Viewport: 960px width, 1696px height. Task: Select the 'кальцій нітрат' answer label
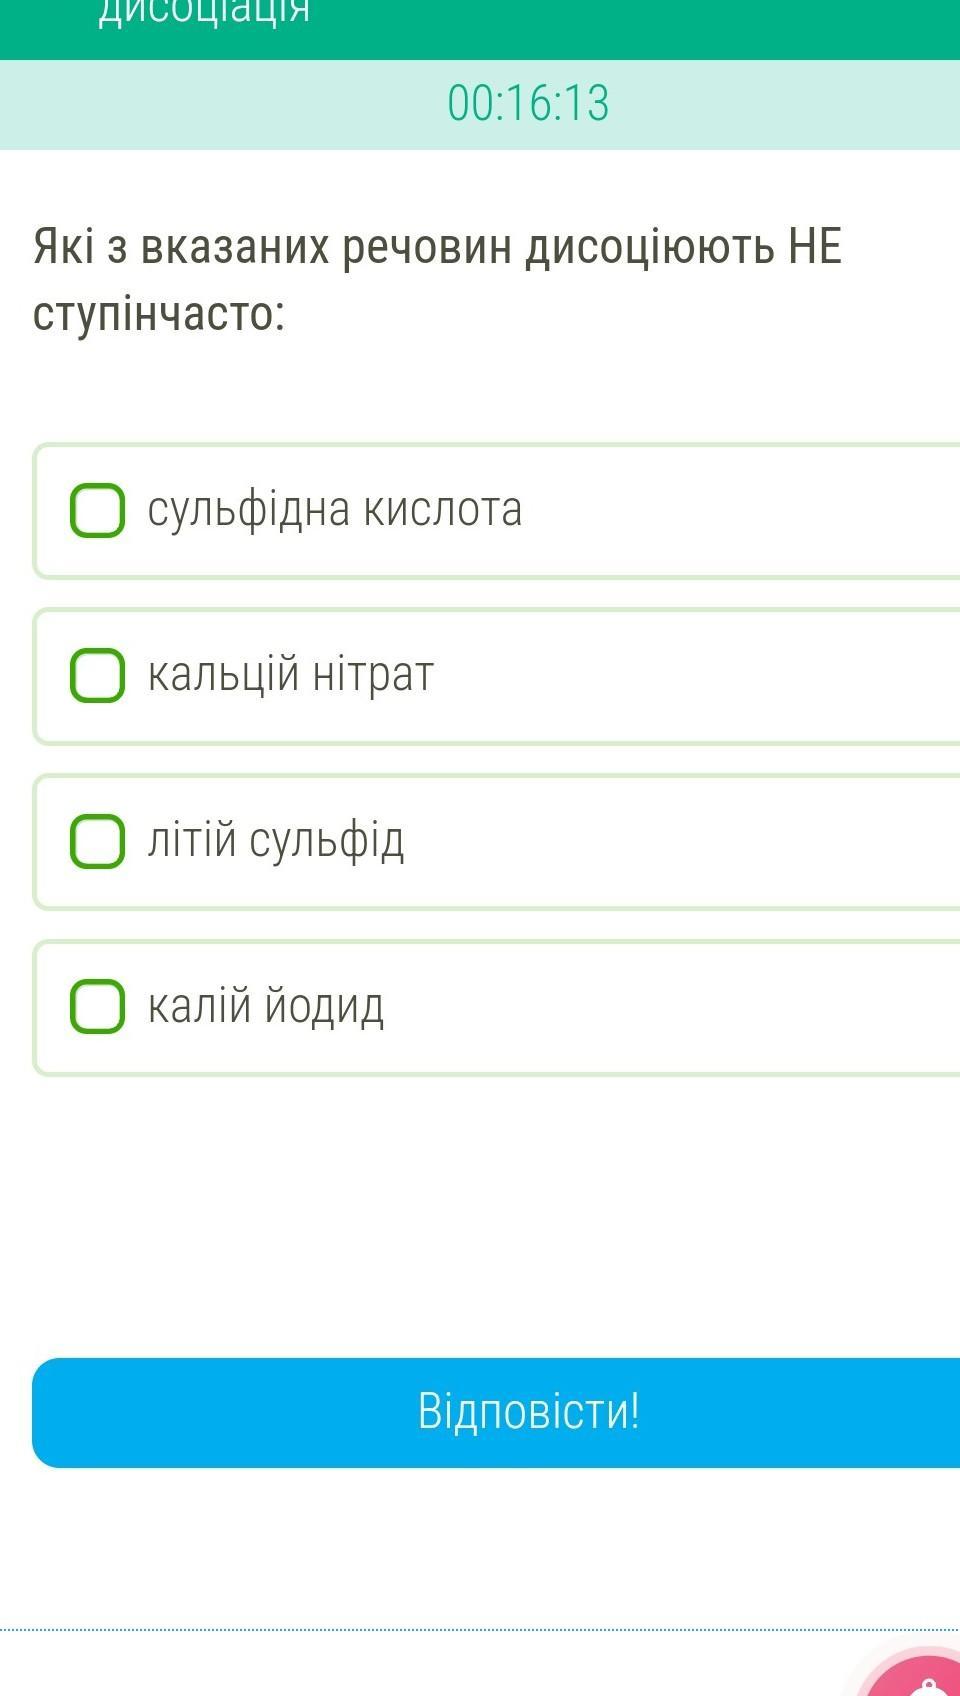point(291,675)
